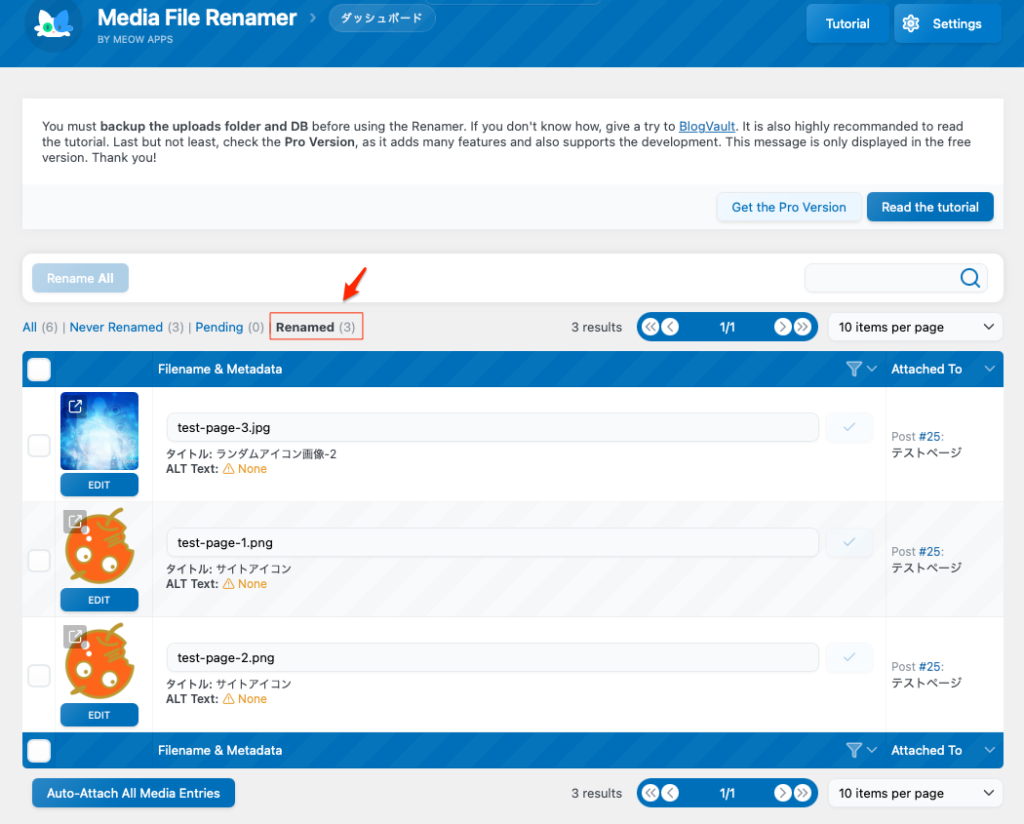Viewport: 1024px width, 824px height.
Task: Go to next page in top pagination
Action: [x=782, y=327]
